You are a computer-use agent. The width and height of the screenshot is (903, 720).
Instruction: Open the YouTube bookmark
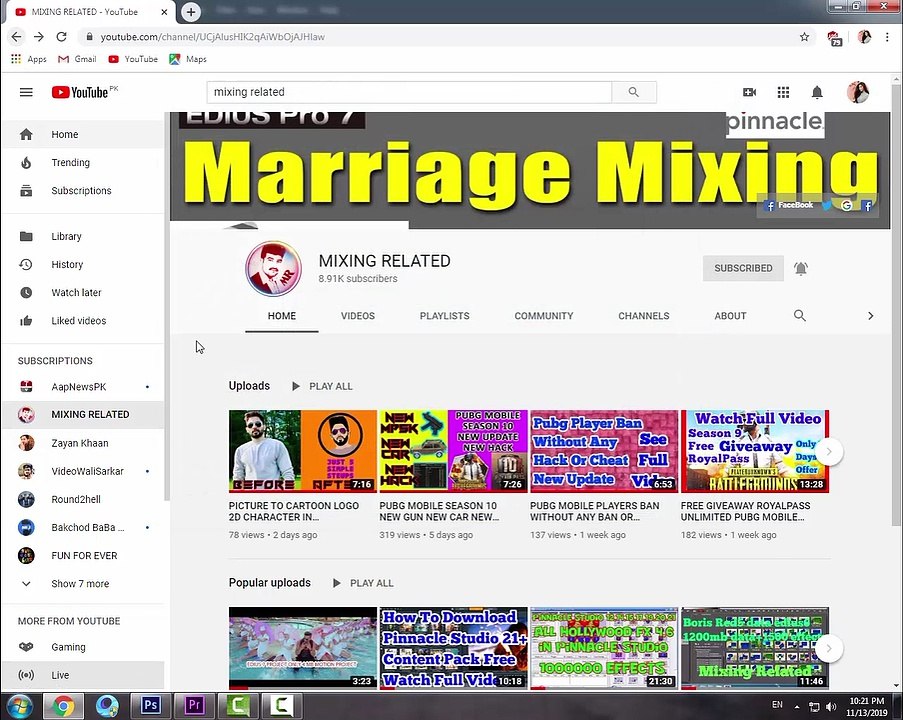coord(133,59)
